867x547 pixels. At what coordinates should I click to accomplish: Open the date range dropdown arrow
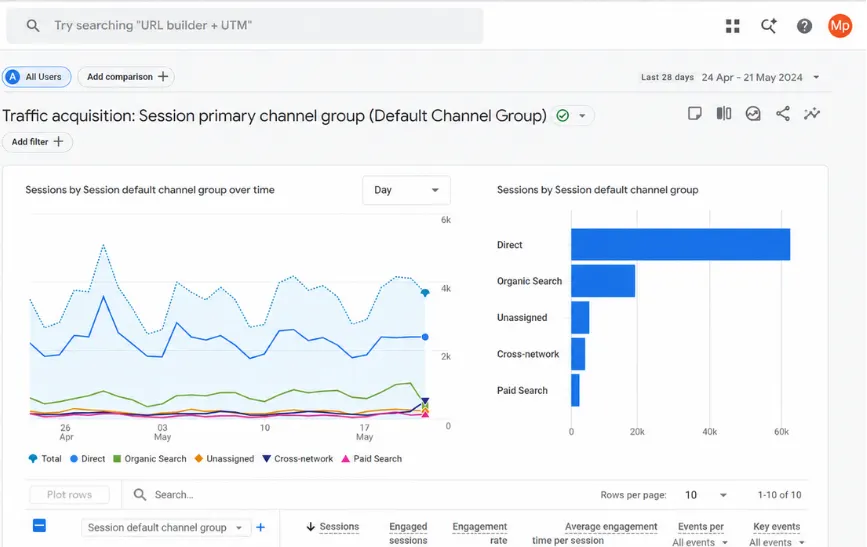coord(816,77)
